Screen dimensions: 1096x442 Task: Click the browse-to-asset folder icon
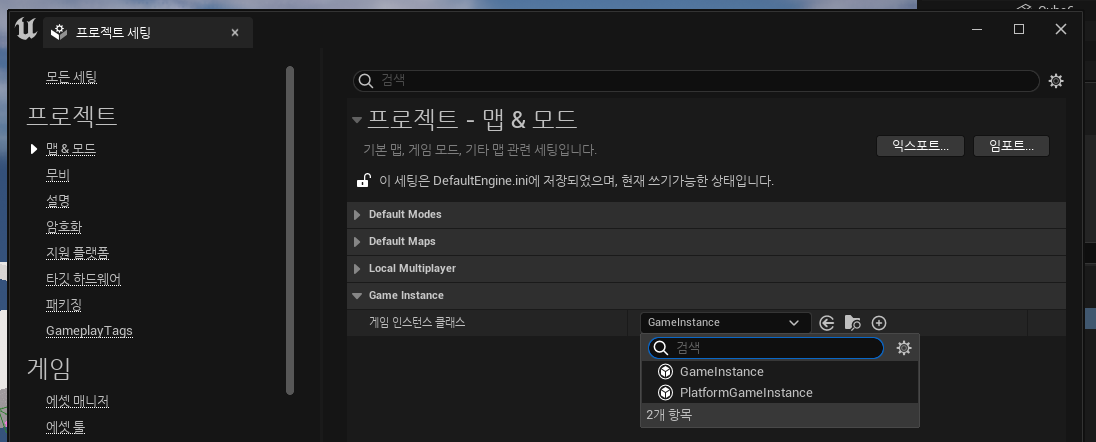coord(853,322)
